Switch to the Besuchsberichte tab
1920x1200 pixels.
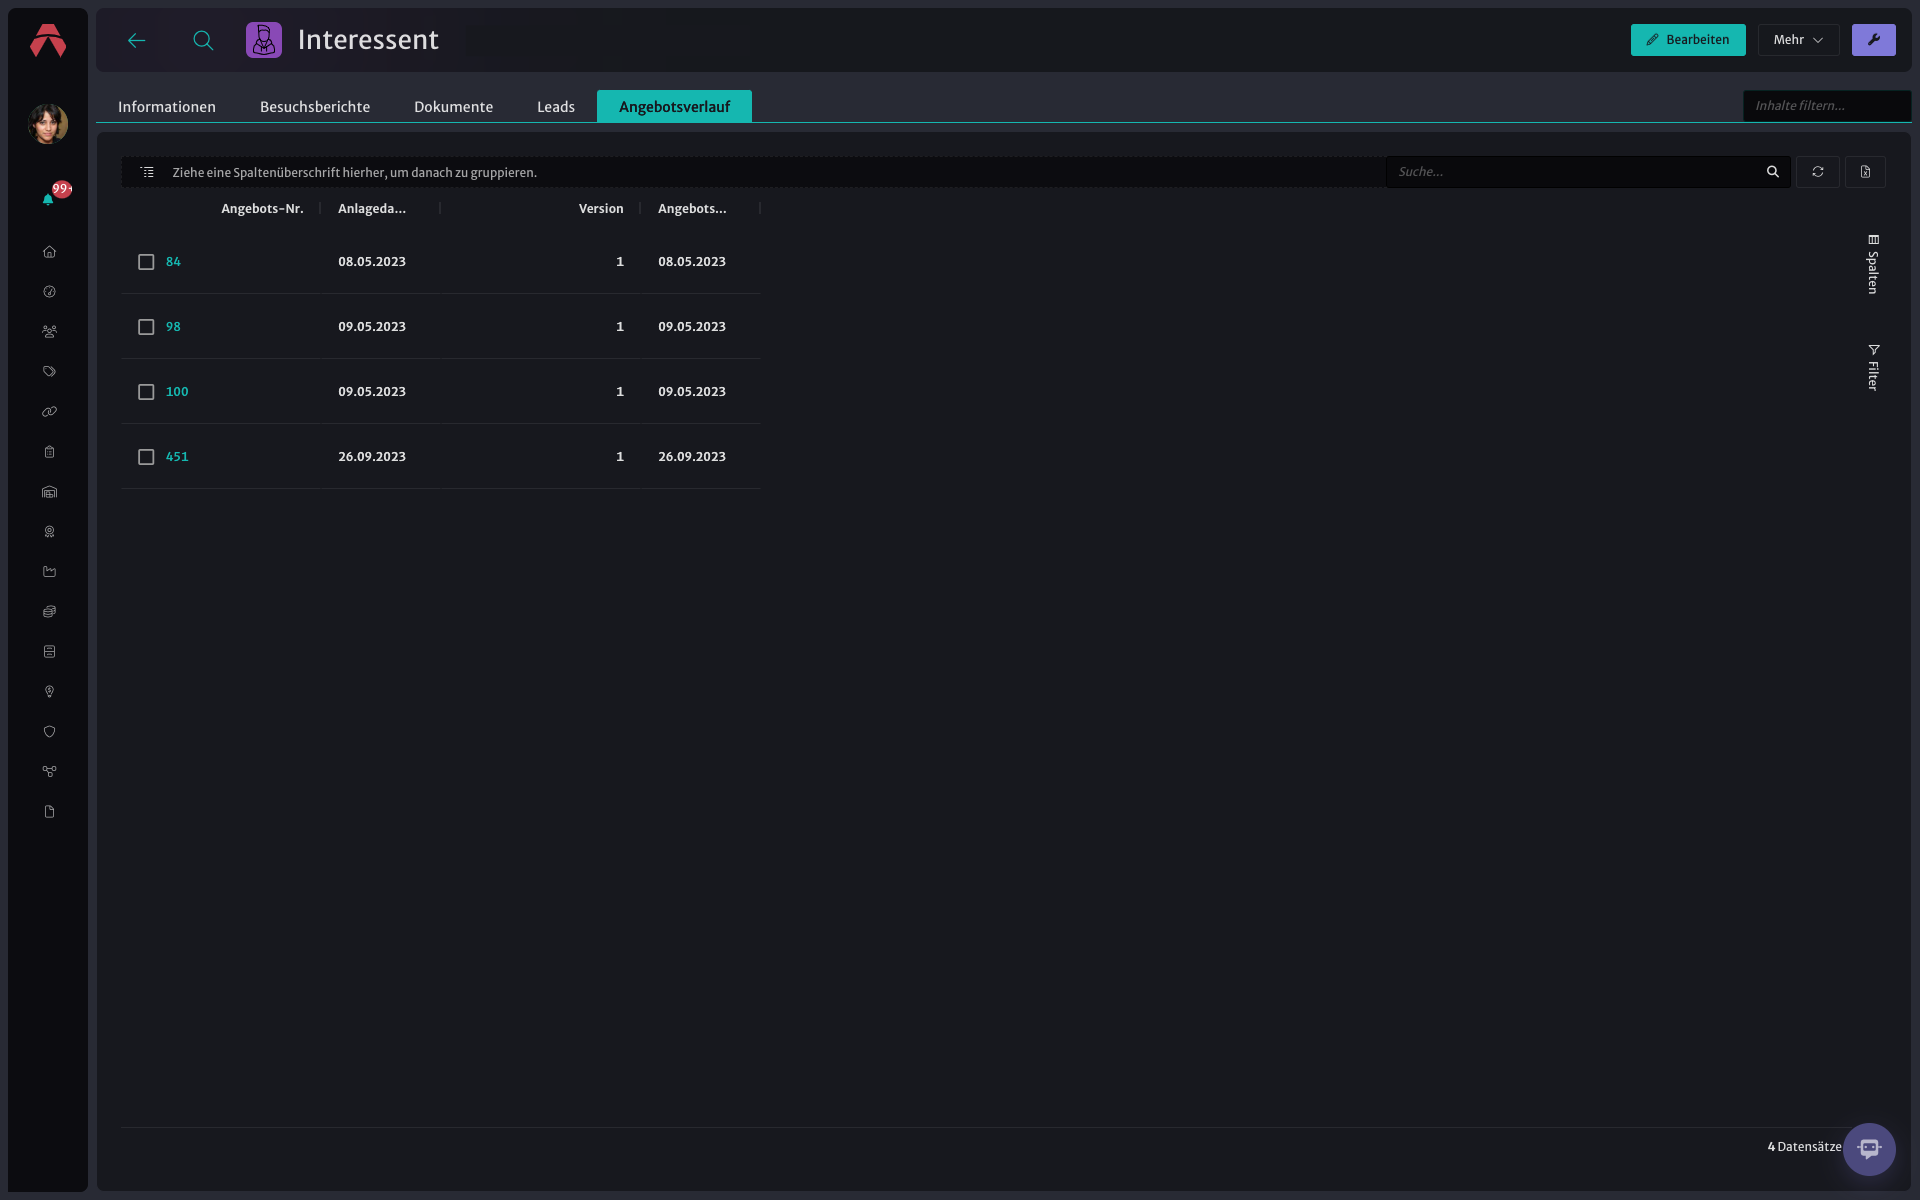coord(315,107)
